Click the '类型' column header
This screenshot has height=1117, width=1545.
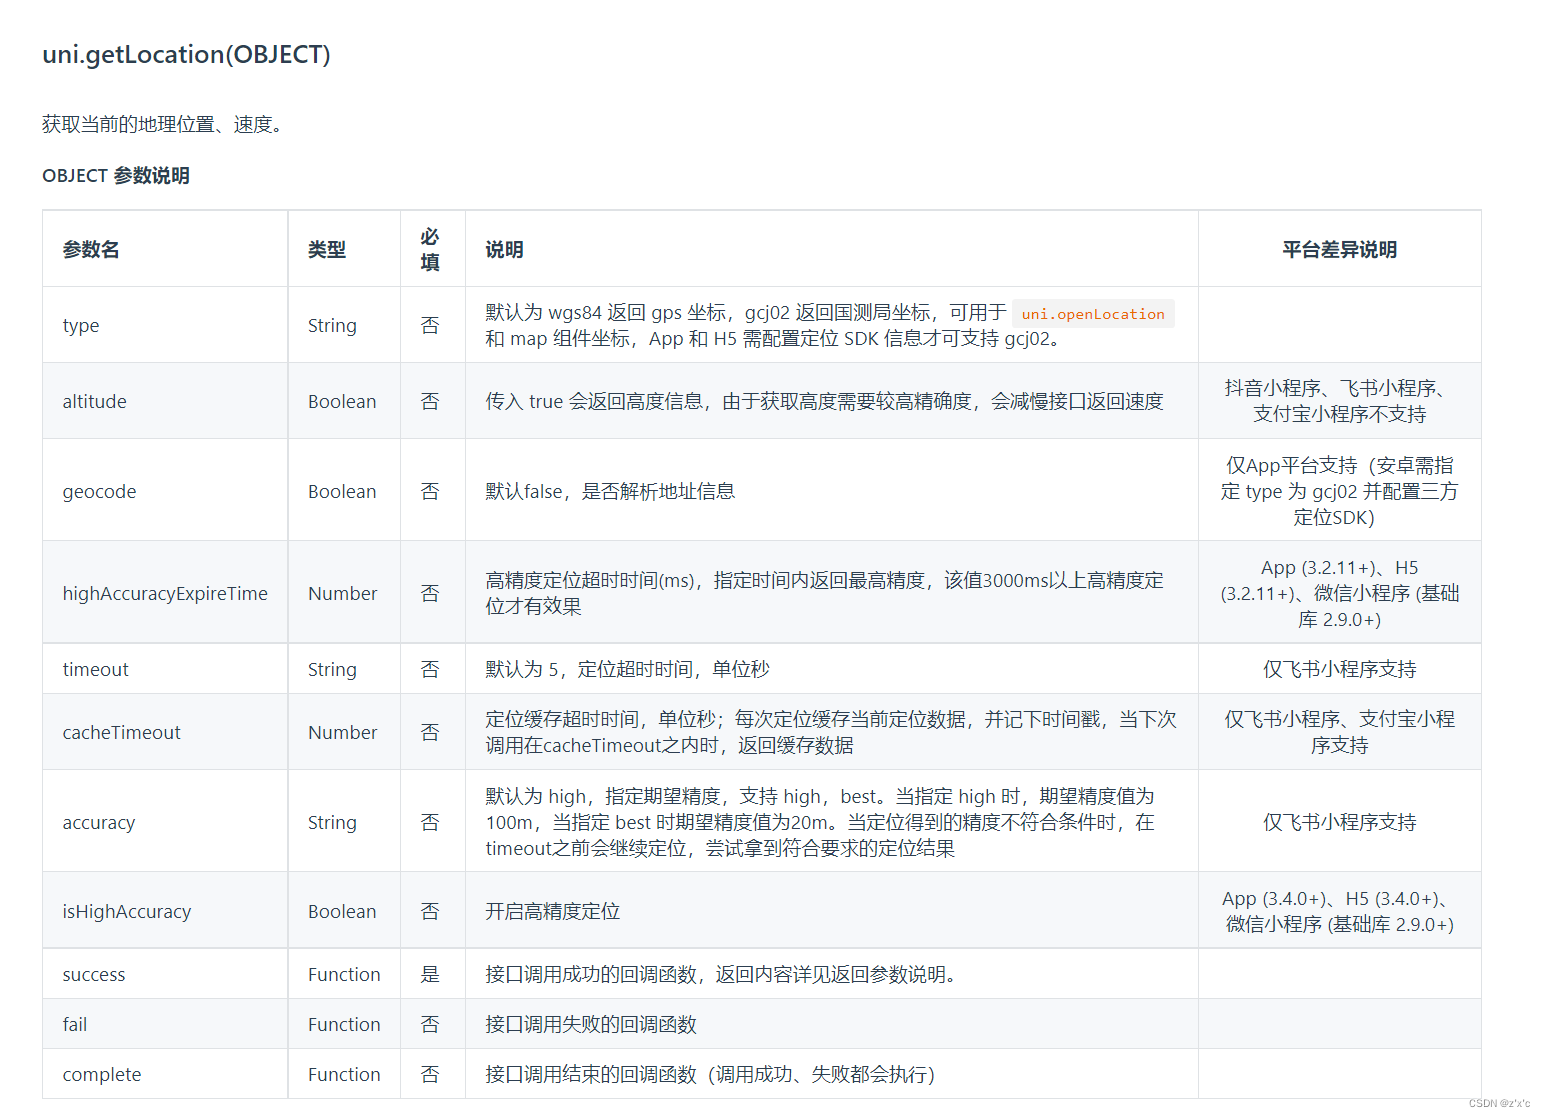pos(327,250)
